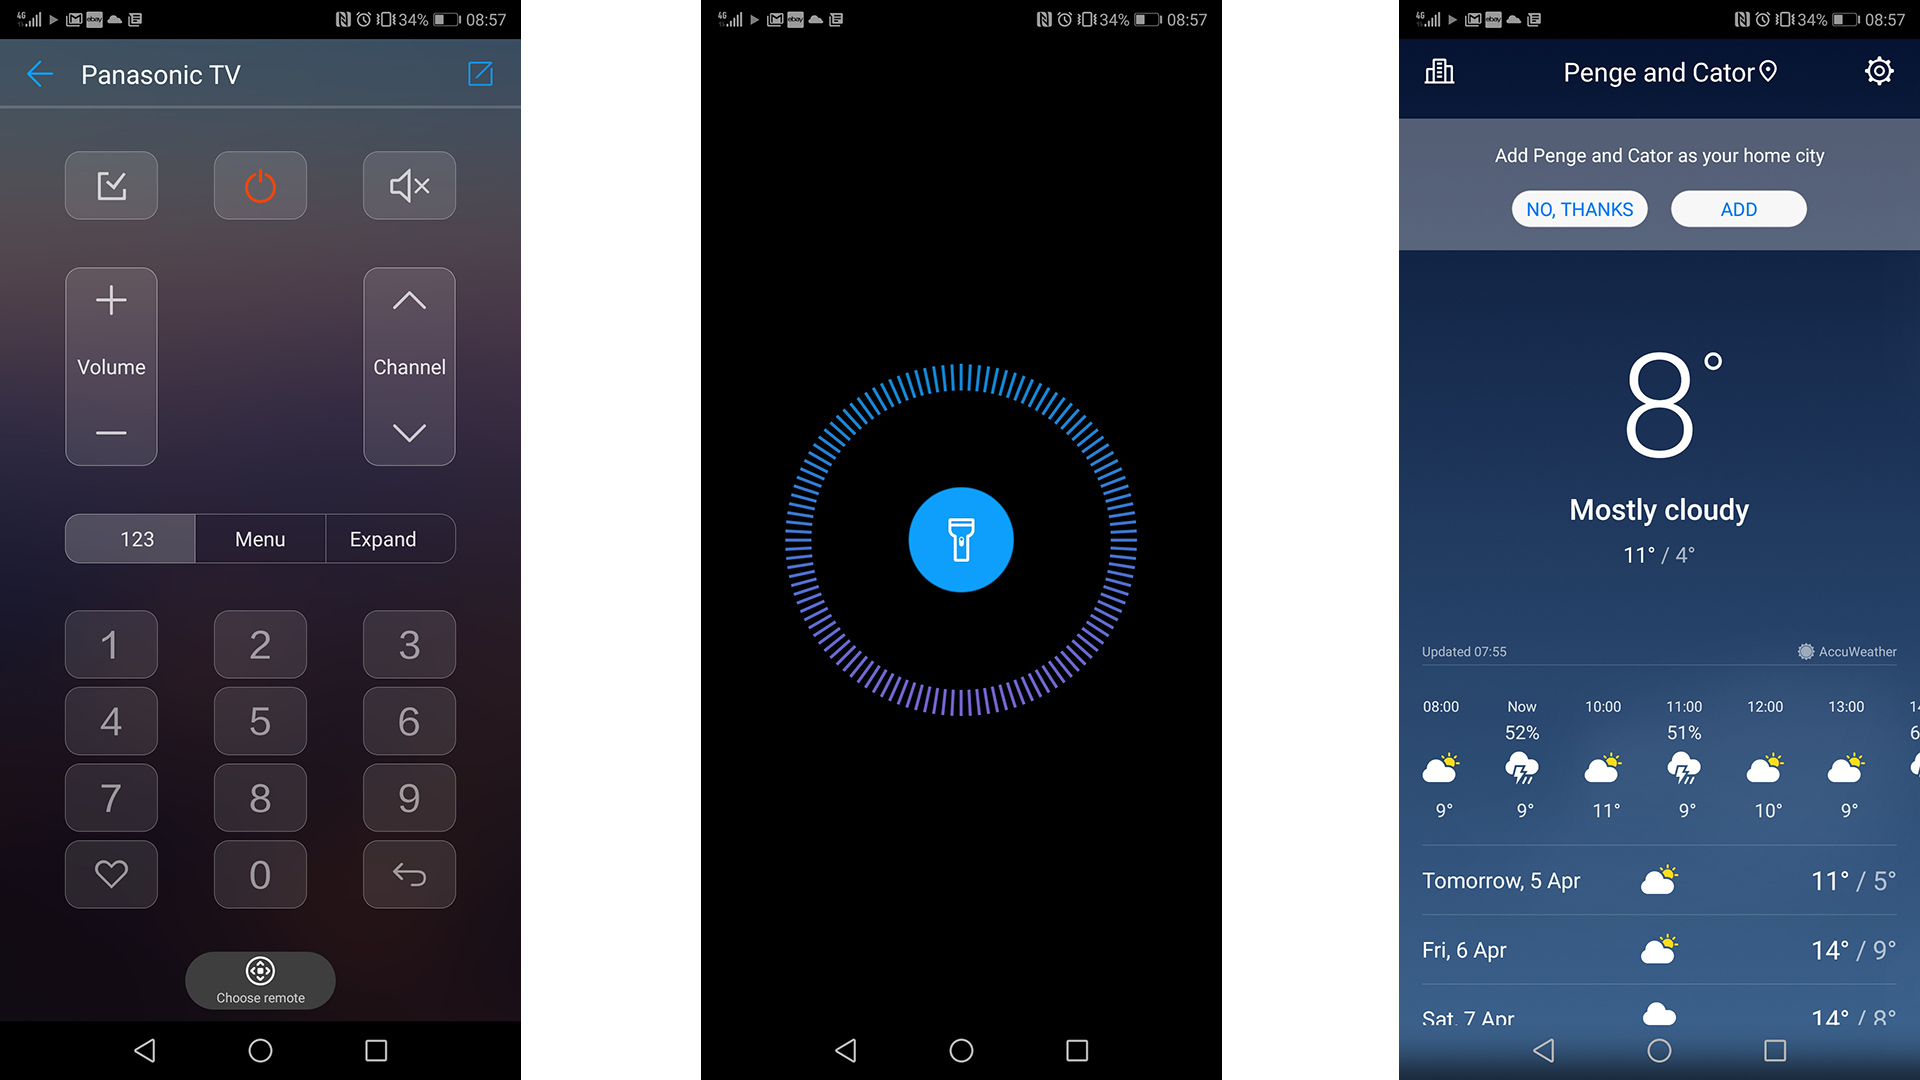1920x1080 pixels.
Task: Click the checkmark input icon on remote
Action: click(111, 186)
